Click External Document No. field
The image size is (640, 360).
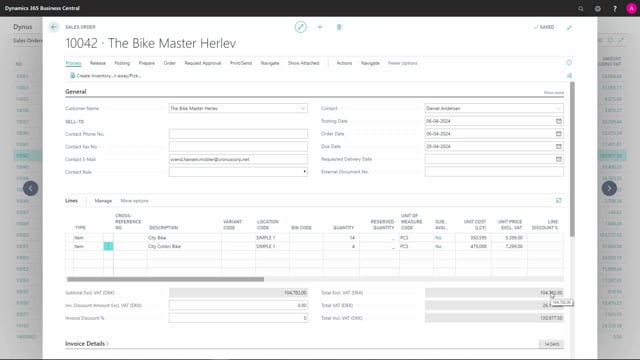click(494, 172)
